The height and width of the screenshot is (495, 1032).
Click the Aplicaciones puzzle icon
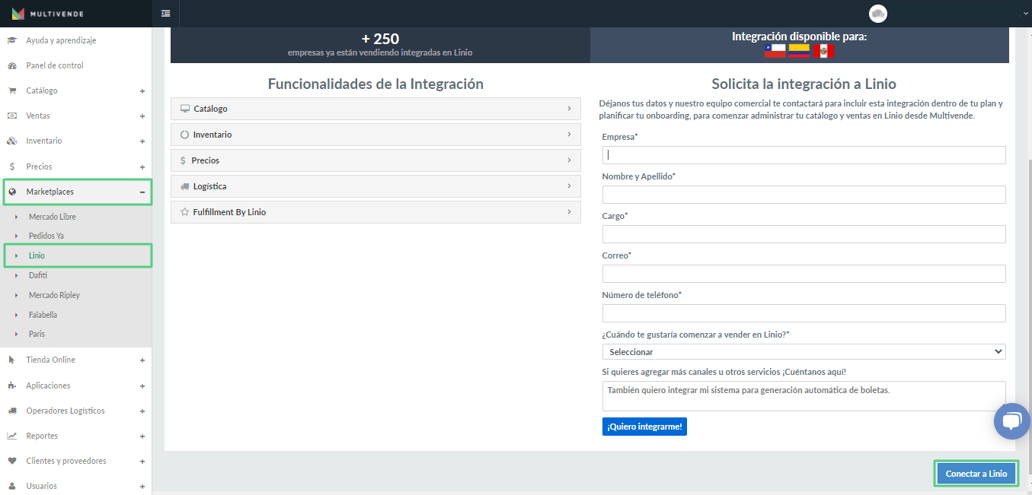[11, 386]
